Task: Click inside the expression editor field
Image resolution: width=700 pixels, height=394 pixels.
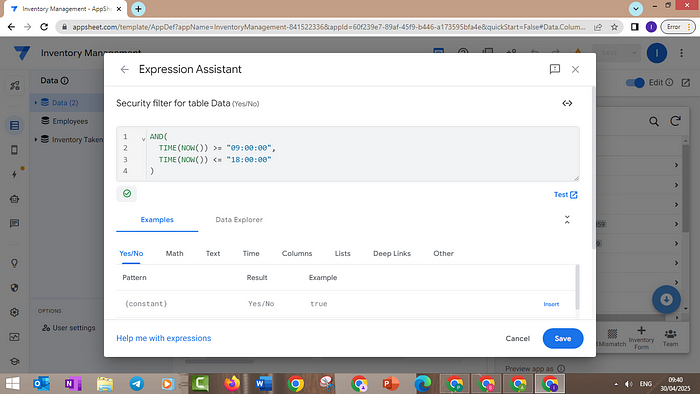Action: click(348, 154)
